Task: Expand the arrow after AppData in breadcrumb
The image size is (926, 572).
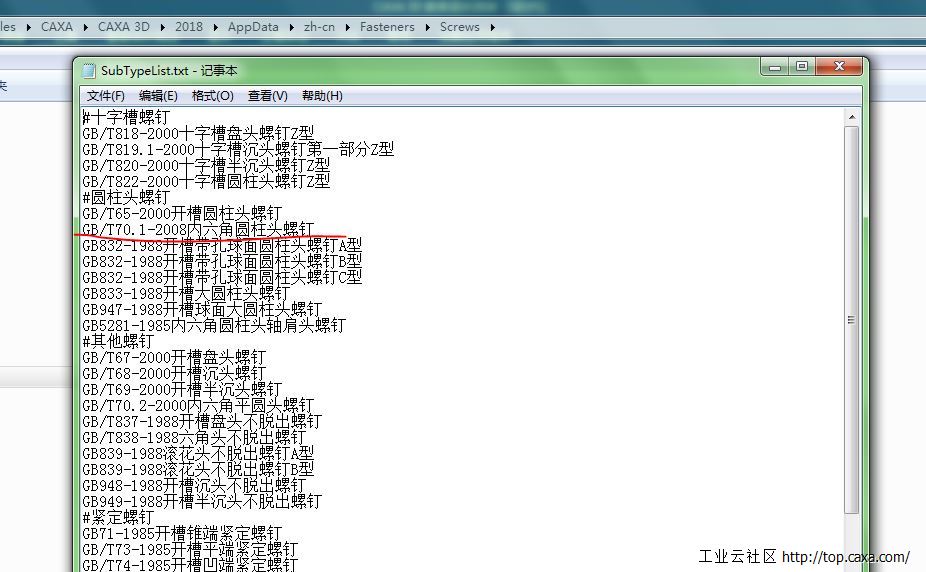Action: coord(291,27)
